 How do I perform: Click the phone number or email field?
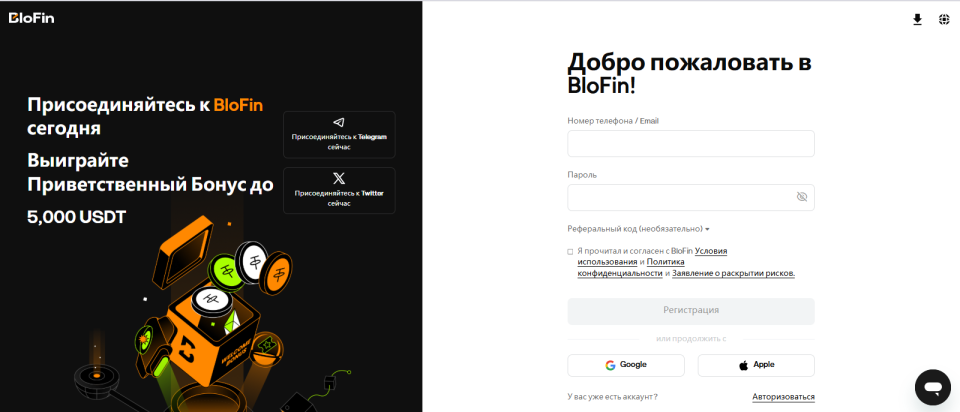pyautogui.click(x=690, y=144)
